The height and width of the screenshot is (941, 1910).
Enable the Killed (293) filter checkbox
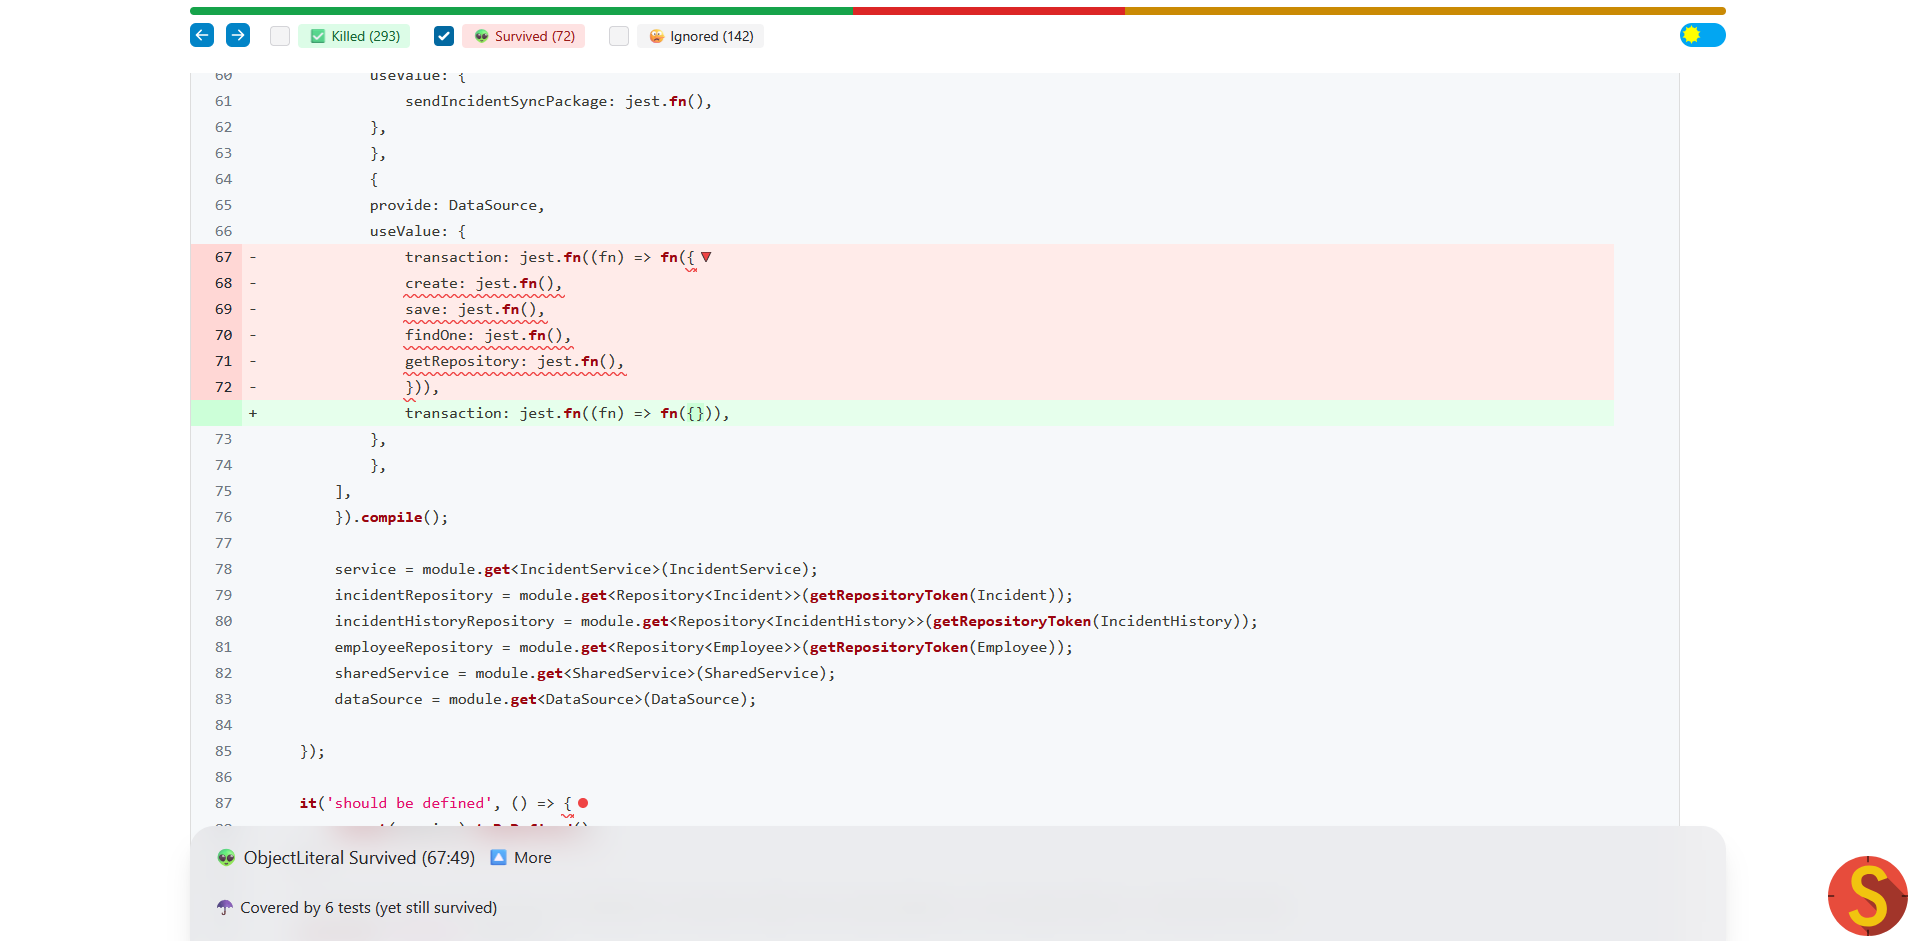click(x=280, y=36)
